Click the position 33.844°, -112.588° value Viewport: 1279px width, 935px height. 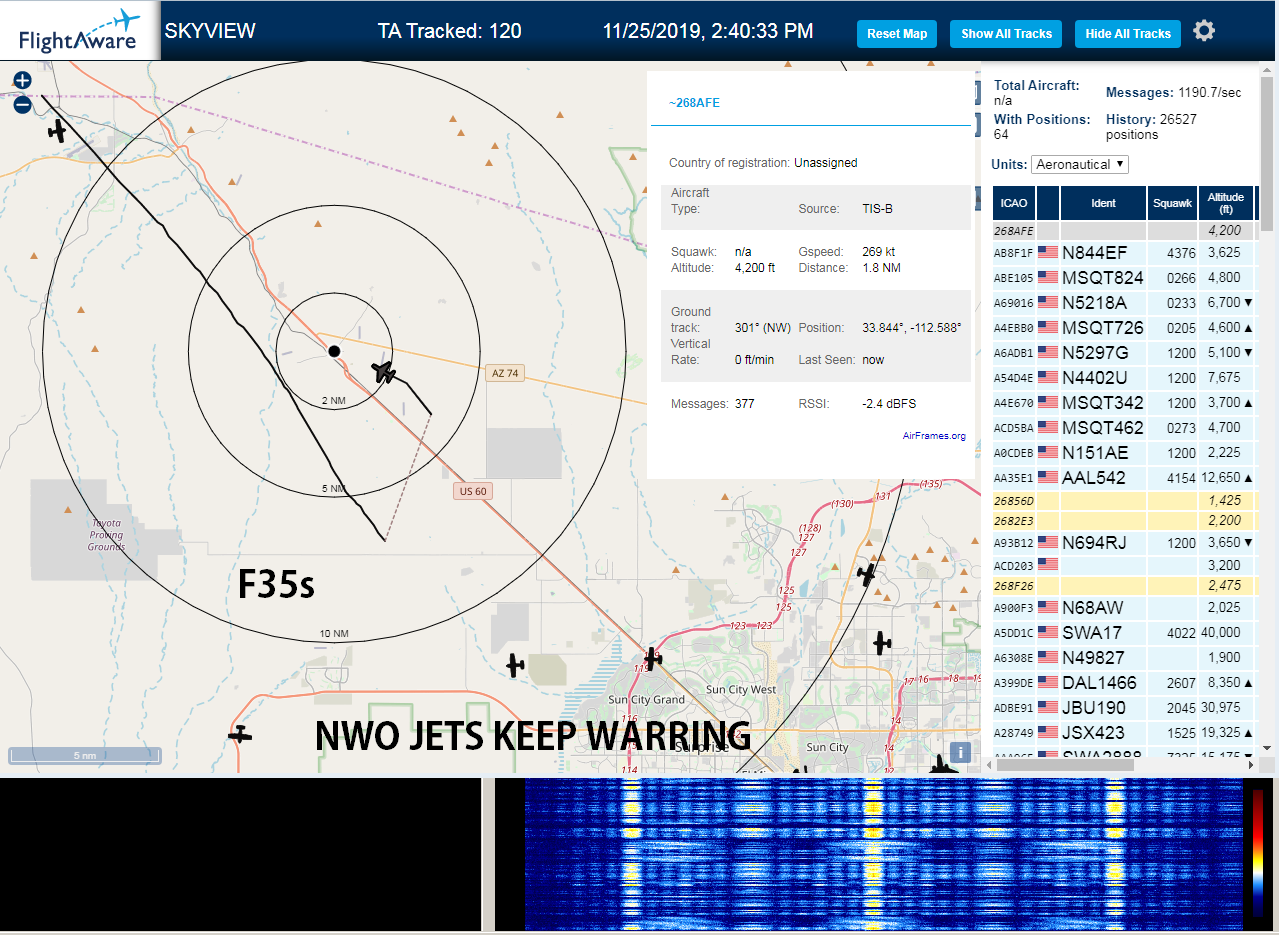(912, 328)
